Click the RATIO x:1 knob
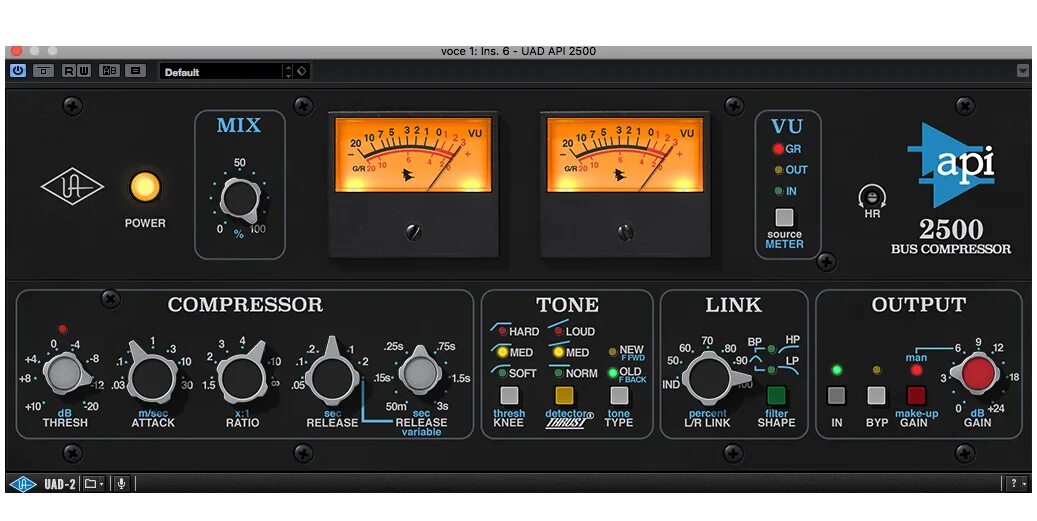 (x=241, y=377)
